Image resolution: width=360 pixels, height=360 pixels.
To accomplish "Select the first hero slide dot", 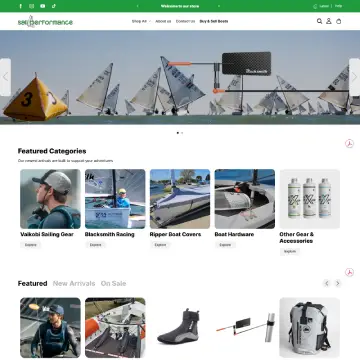I will tap(178, 133).
